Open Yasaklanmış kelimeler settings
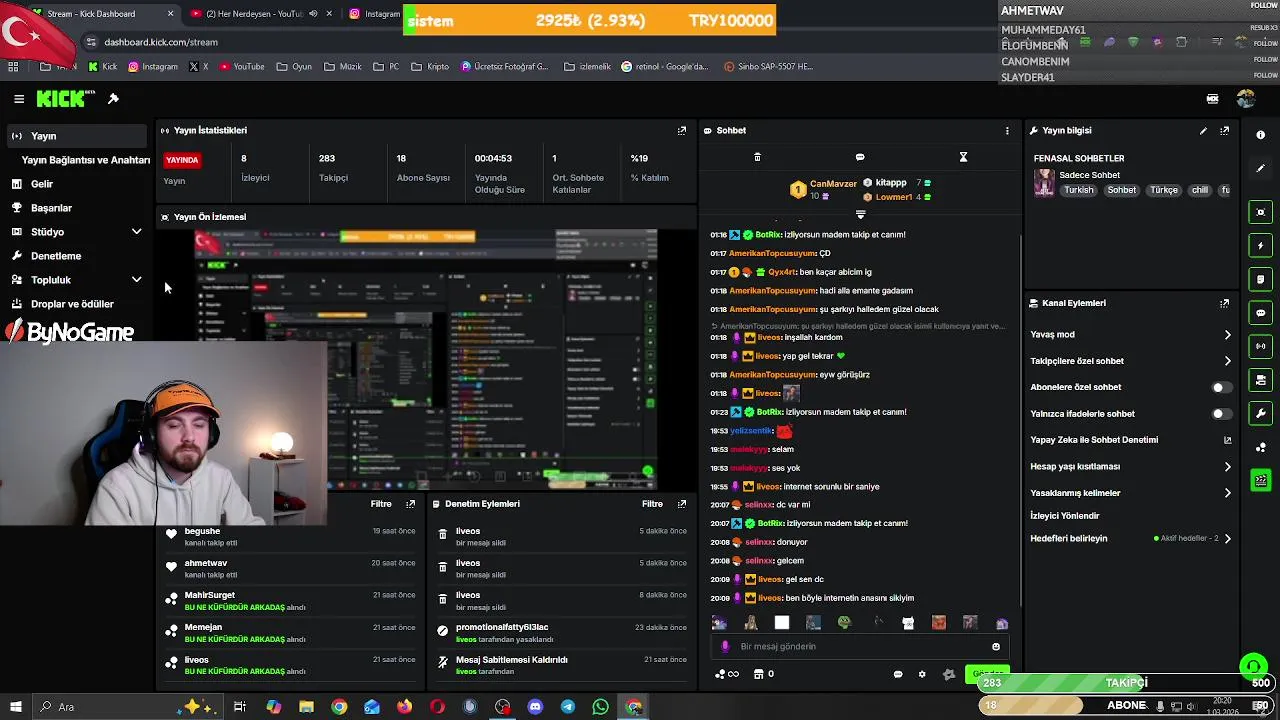1280x720 pixels. (1131, 493)
